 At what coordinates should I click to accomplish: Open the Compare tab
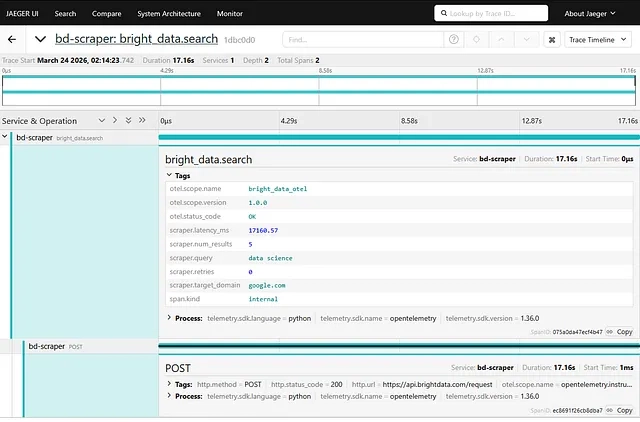107,14
